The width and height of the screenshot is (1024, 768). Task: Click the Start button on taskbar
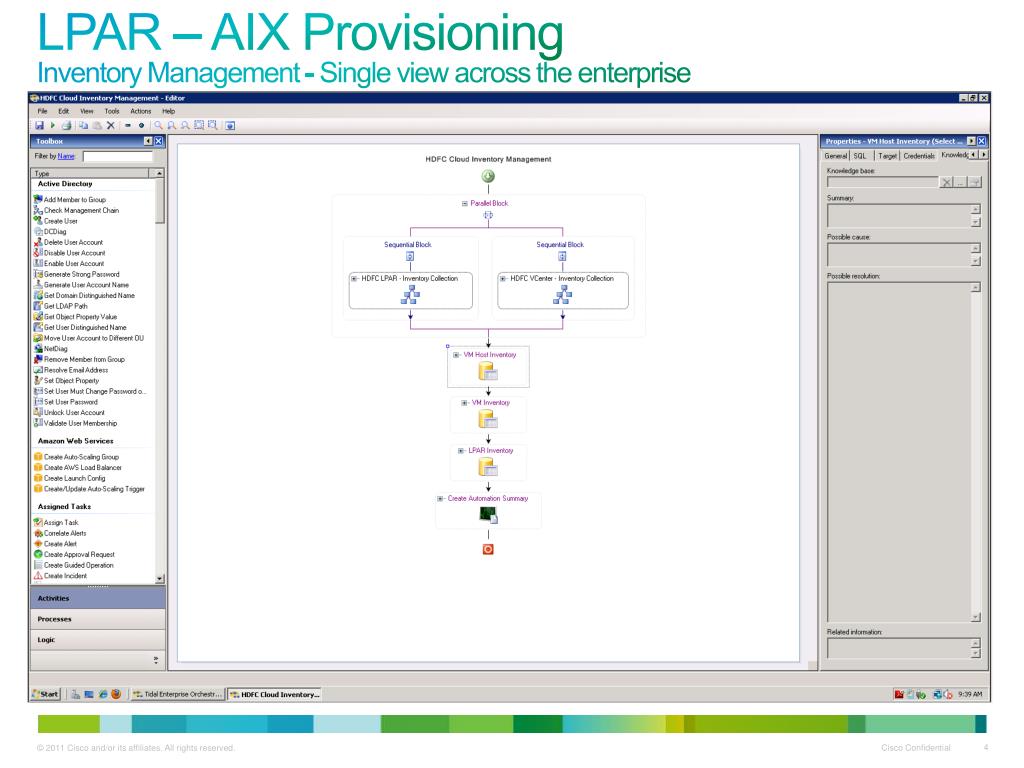tap(46, 694)
